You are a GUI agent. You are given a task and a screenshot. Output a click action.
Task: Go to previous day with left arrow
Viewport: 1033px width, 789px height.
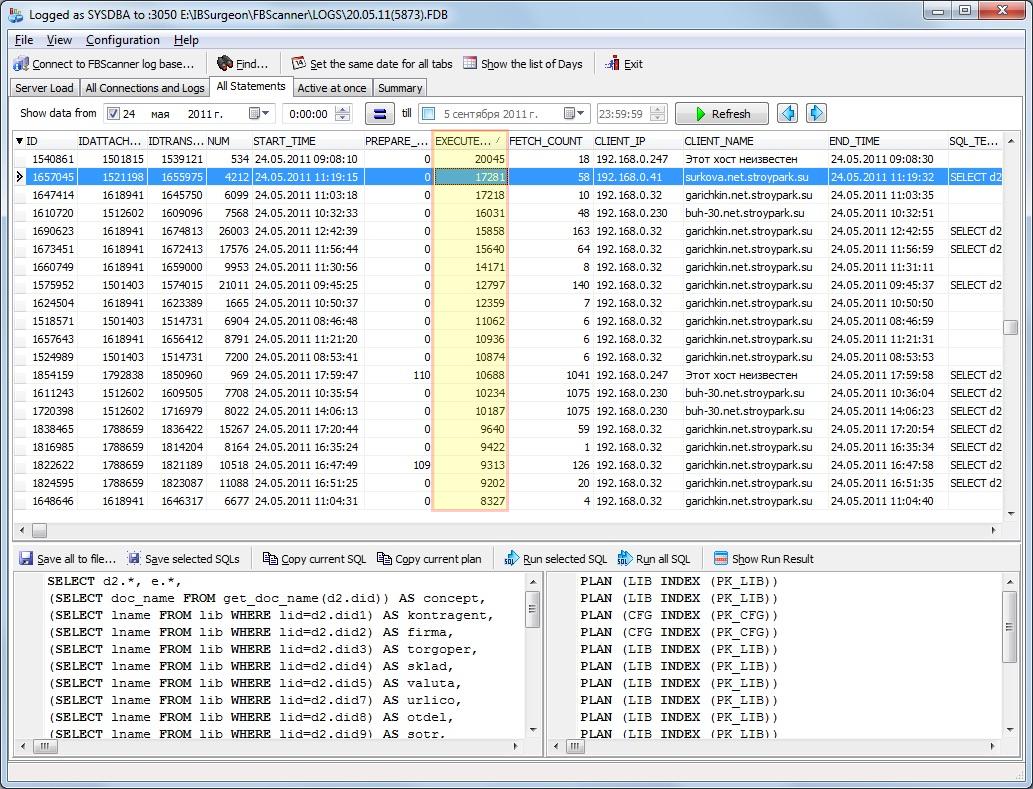click(787, 113)
